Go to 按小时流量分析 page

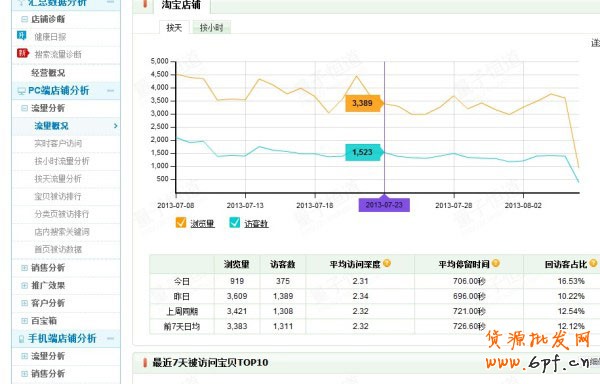tap(62, 161)
